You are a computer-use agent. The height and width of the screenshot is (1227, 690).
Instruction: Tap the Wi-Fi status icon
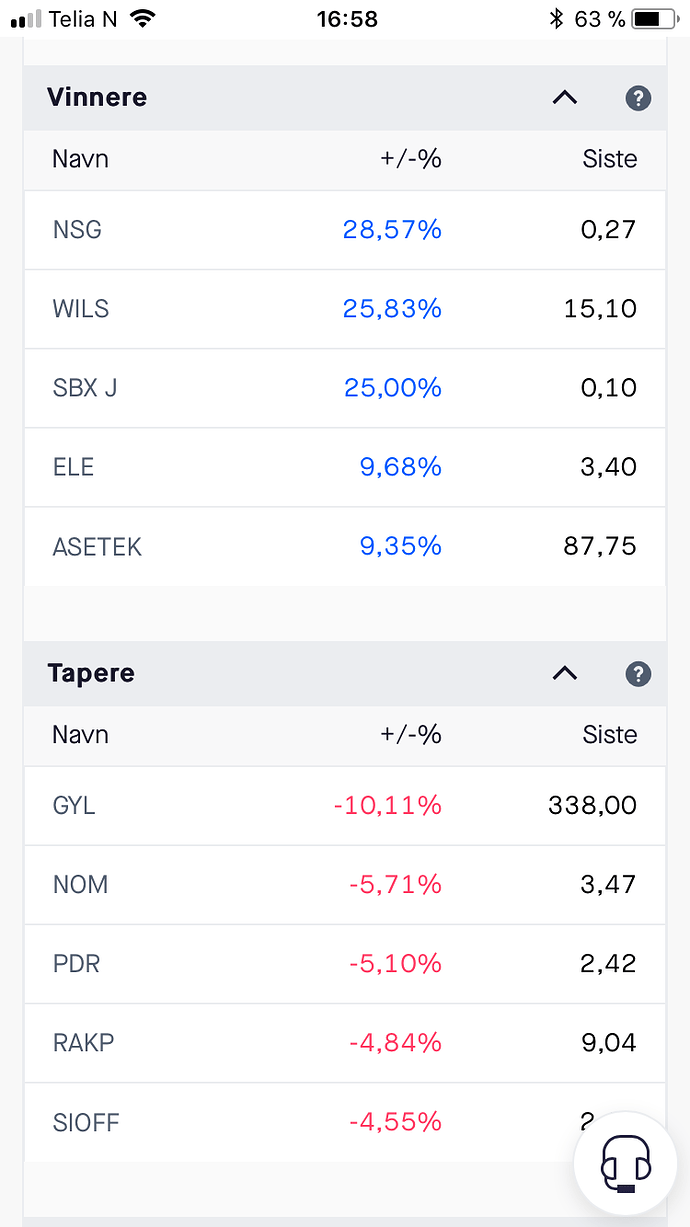pos(144,19)
